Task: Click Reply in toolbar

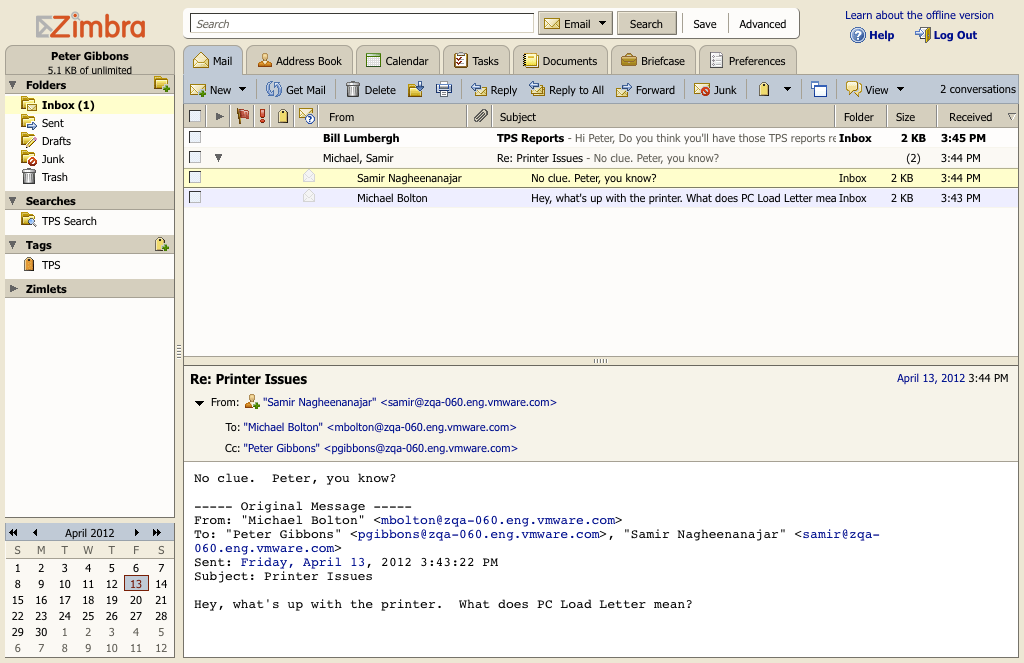Action: [x=494, y=89]
